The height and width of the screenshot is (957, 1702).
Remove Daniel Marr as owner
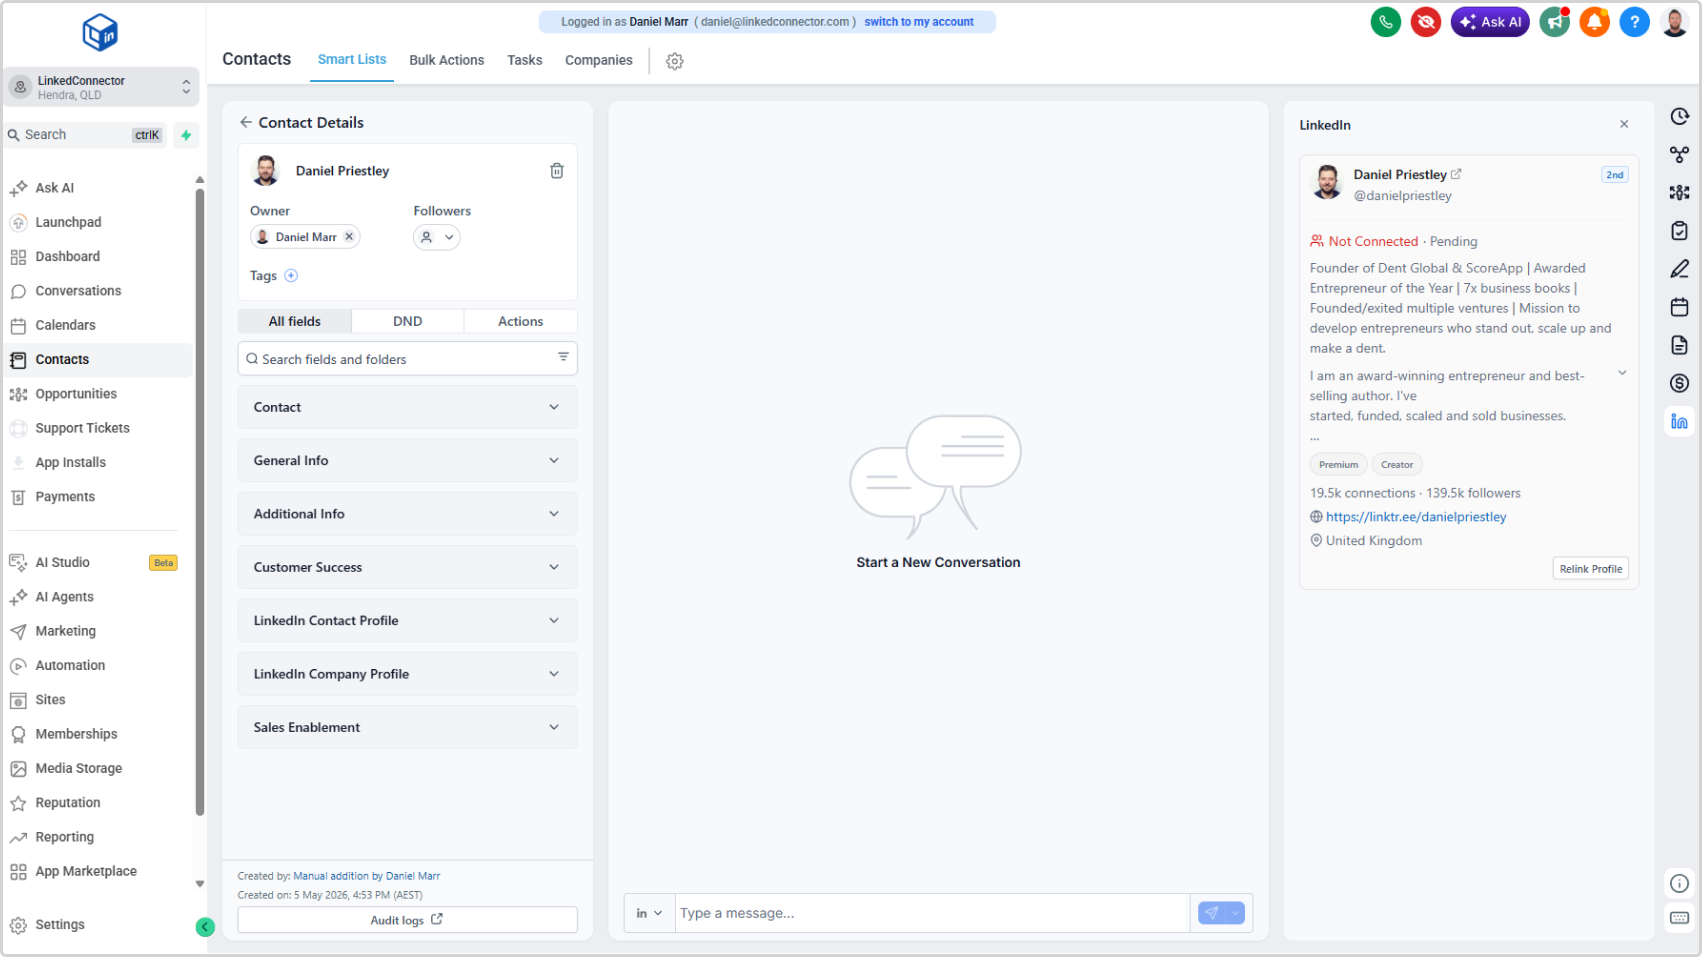click(x=349, y=237)
